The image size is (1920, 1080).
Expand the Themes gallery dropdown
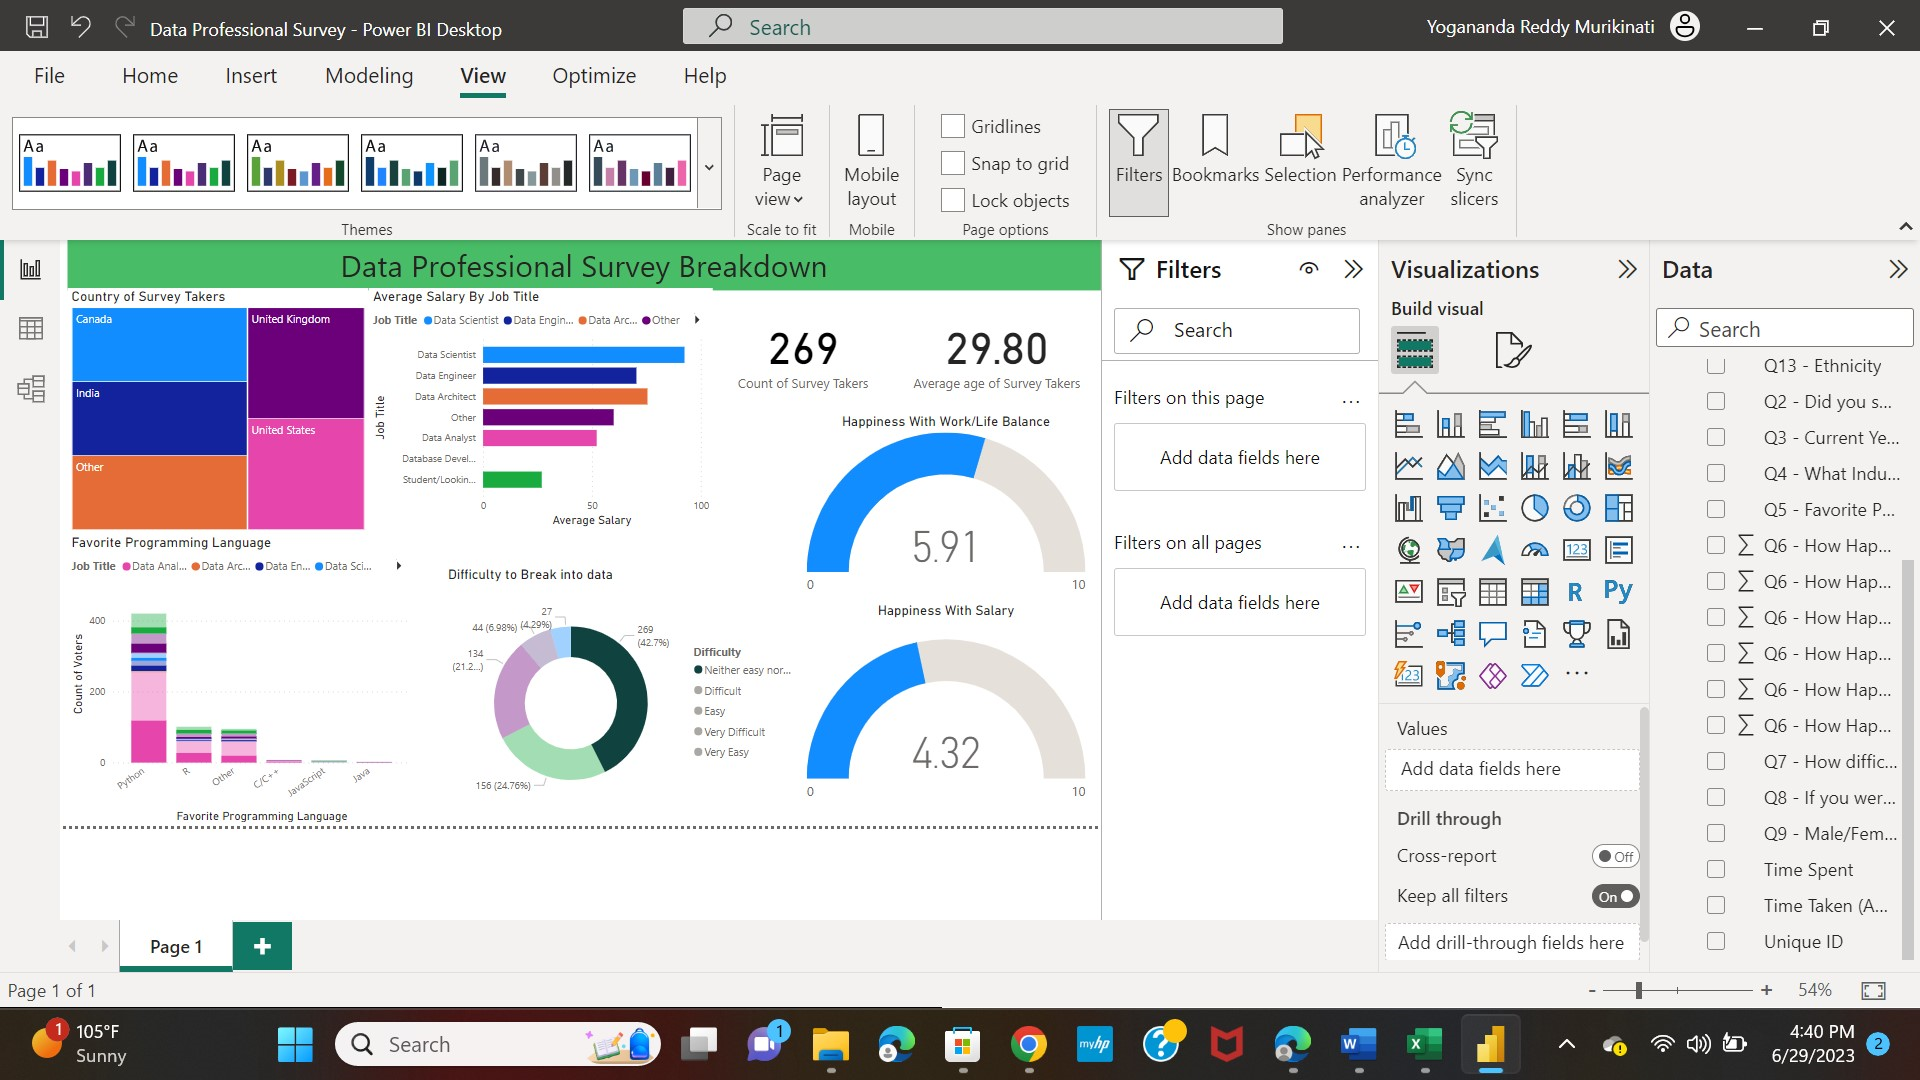pyautogui.click(x=709, y=167)
